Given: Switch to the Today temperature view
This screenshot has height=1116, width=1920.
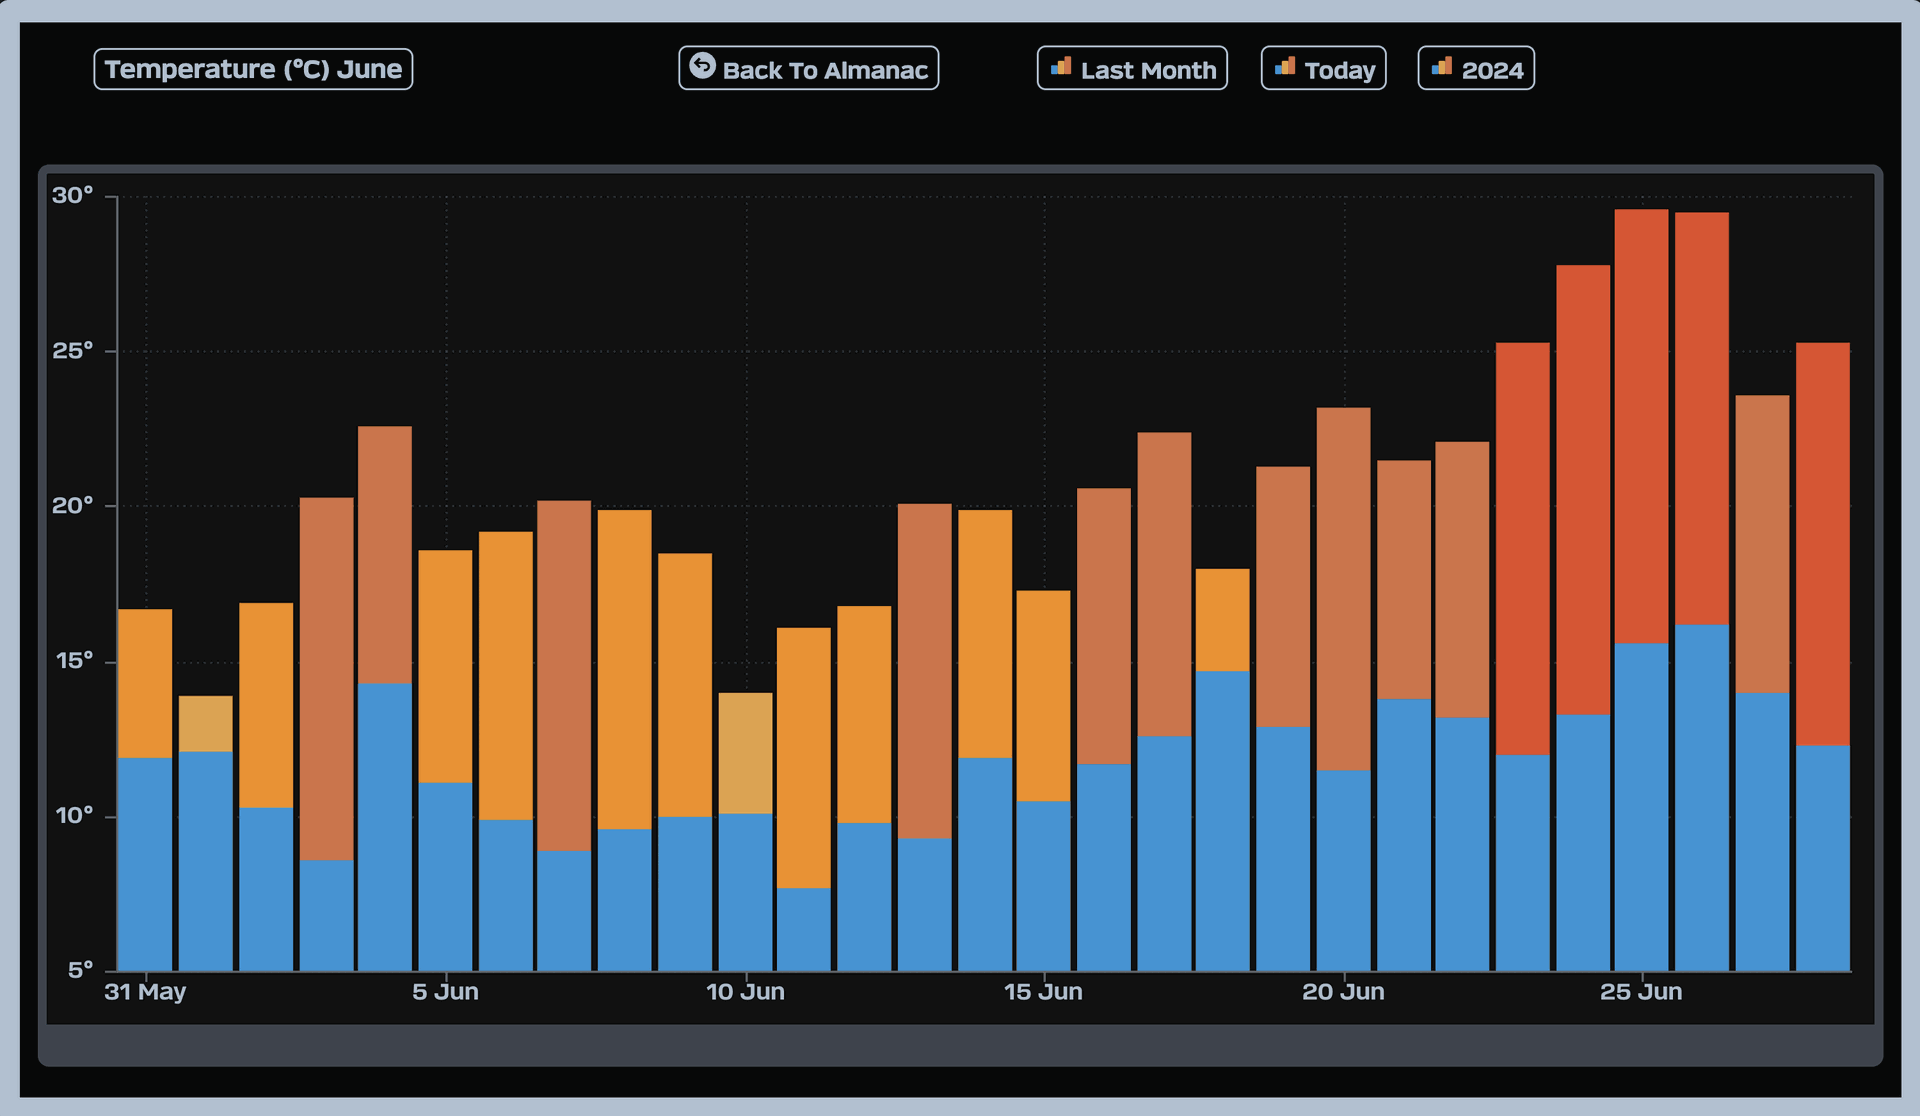Looking at the screenshot, I should [x=1323, y=69].
